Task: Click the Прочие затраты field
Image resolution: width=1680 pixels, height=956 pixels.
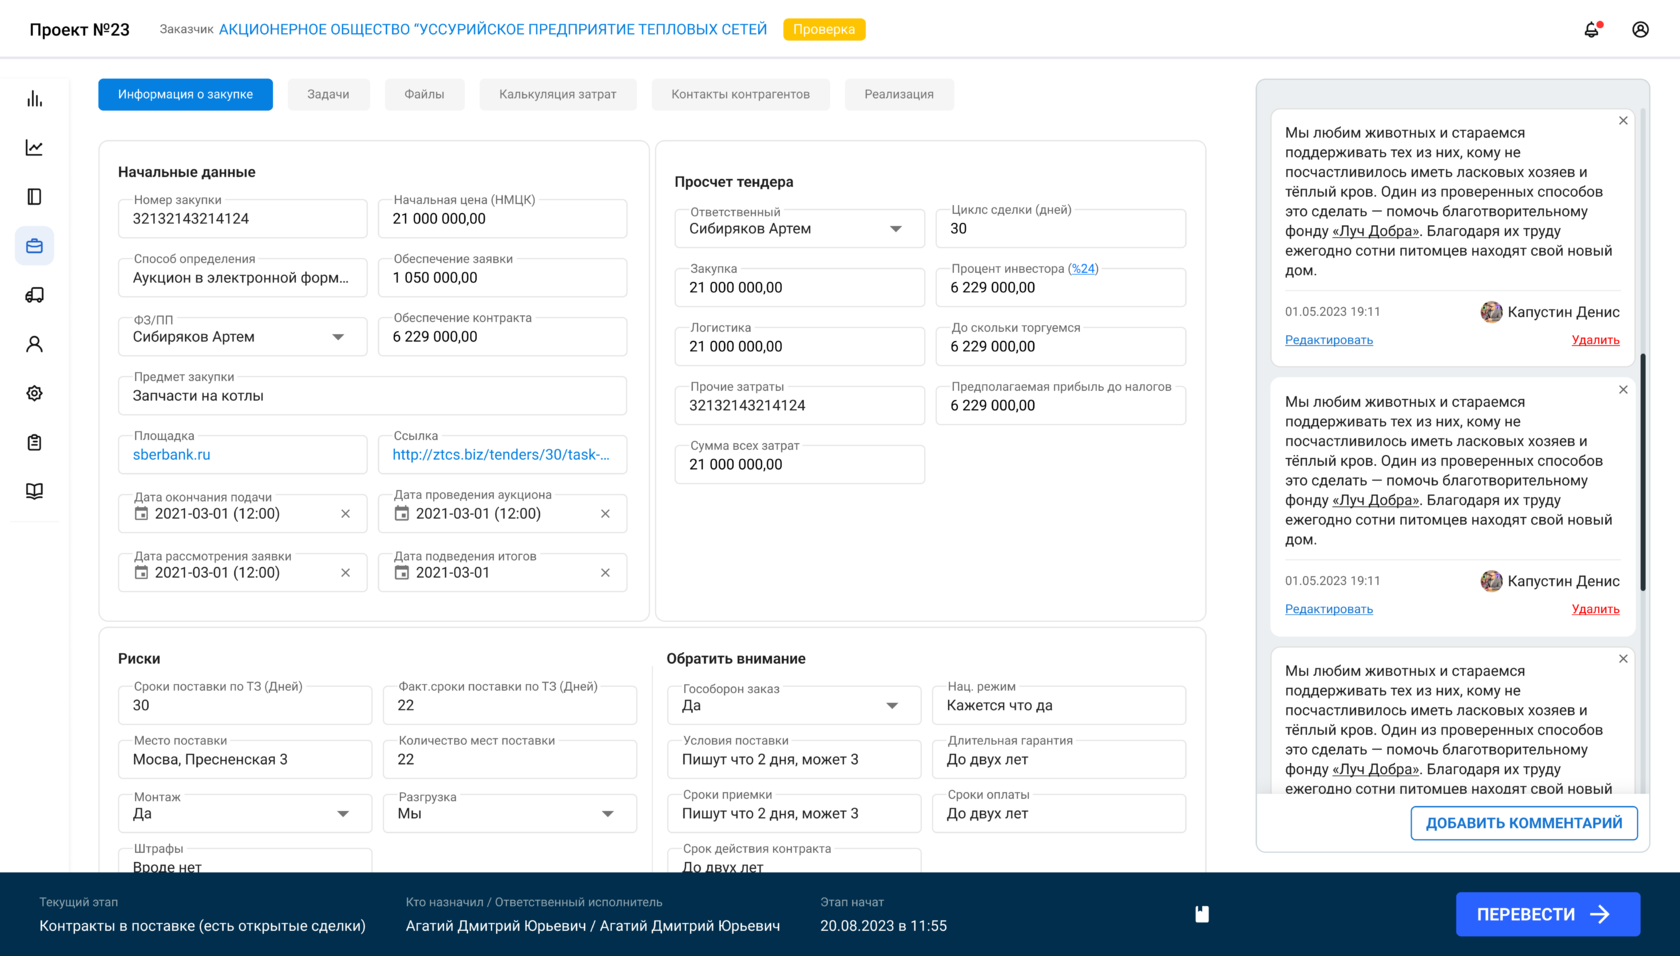Action: [x=800, y=406]
